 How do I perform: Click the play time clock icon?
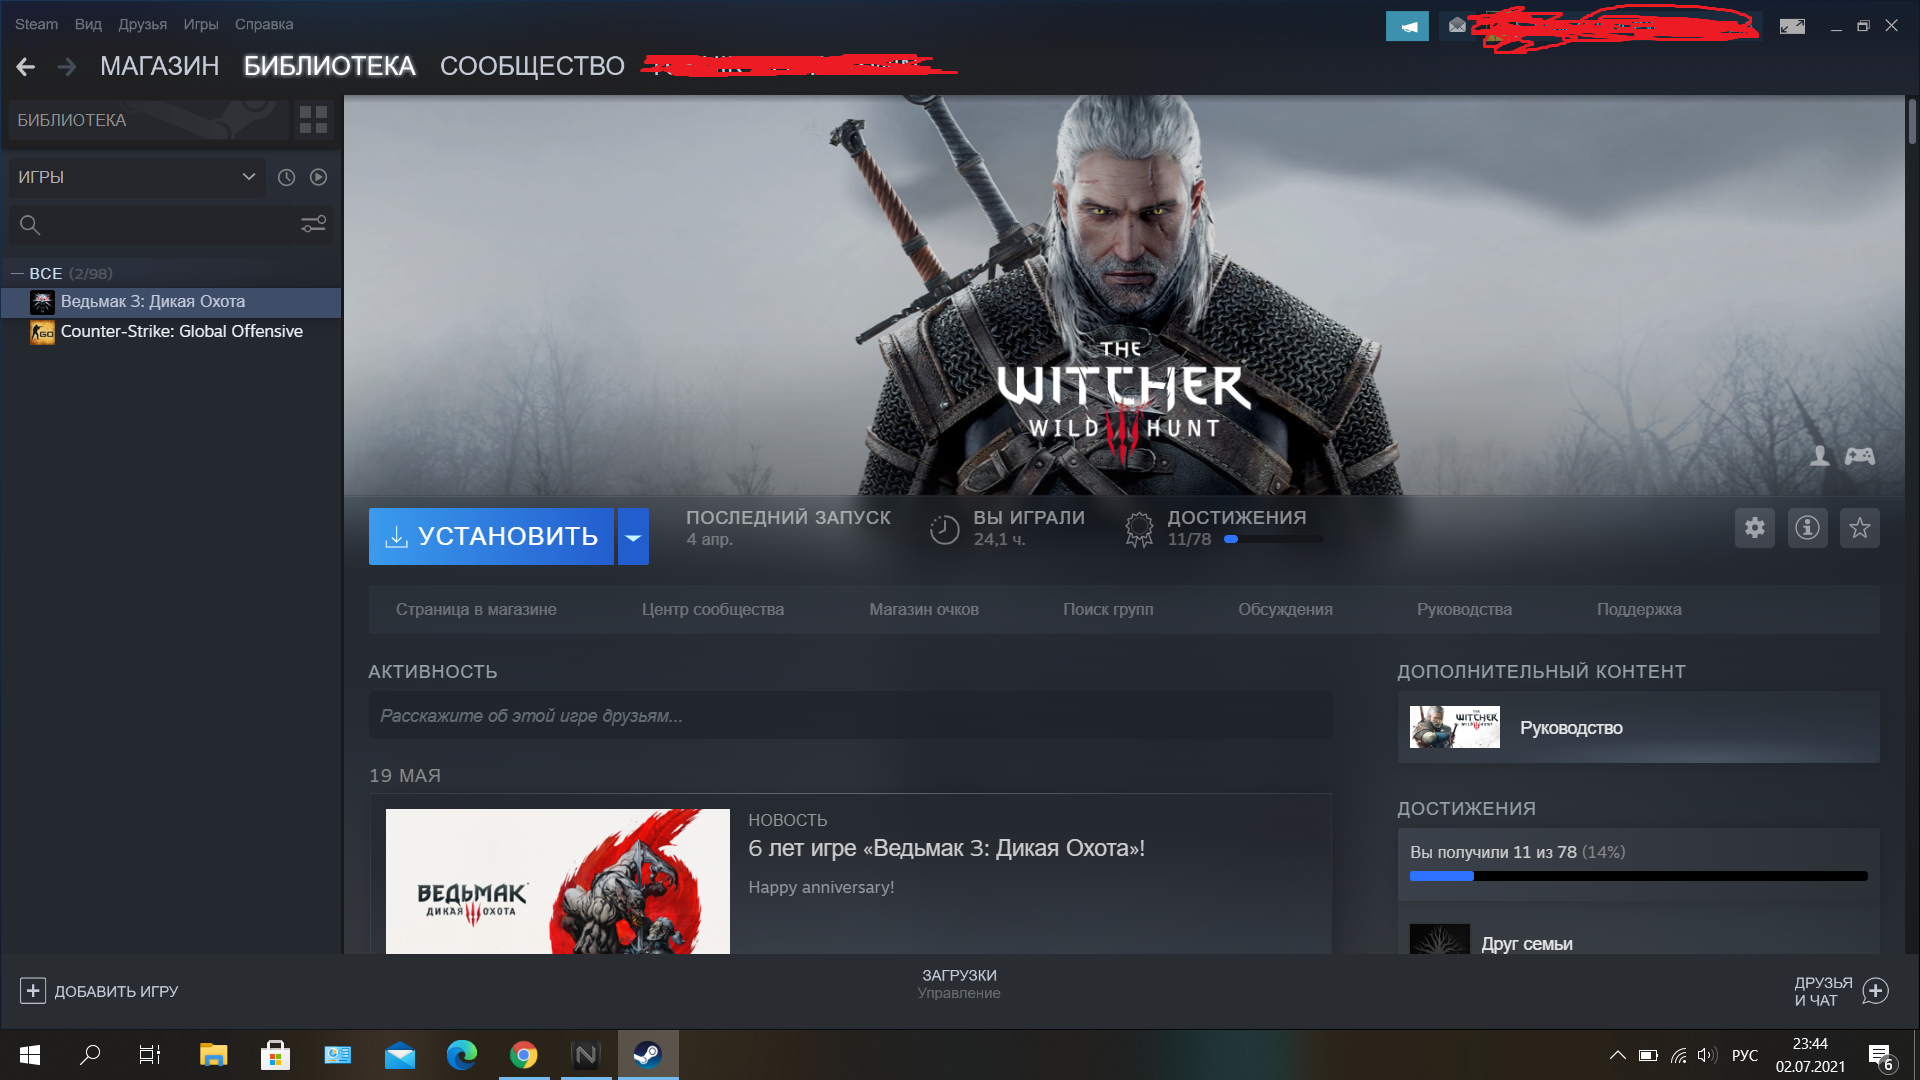944,529
